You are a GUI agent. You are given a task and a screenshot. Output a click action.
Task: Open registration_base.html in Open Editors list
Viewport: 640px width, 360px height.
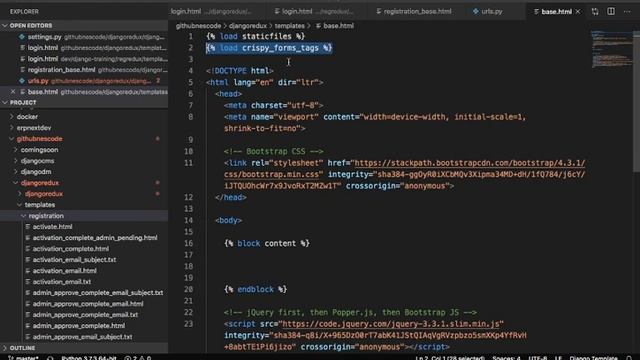(84, 70)
